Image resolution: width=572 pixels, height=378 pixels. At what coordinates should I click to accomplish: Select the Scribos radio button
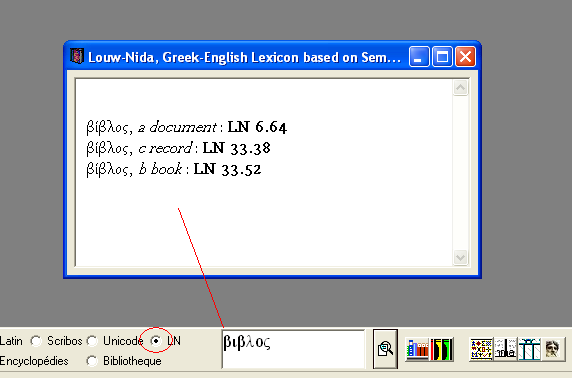[x=36, y=341]
